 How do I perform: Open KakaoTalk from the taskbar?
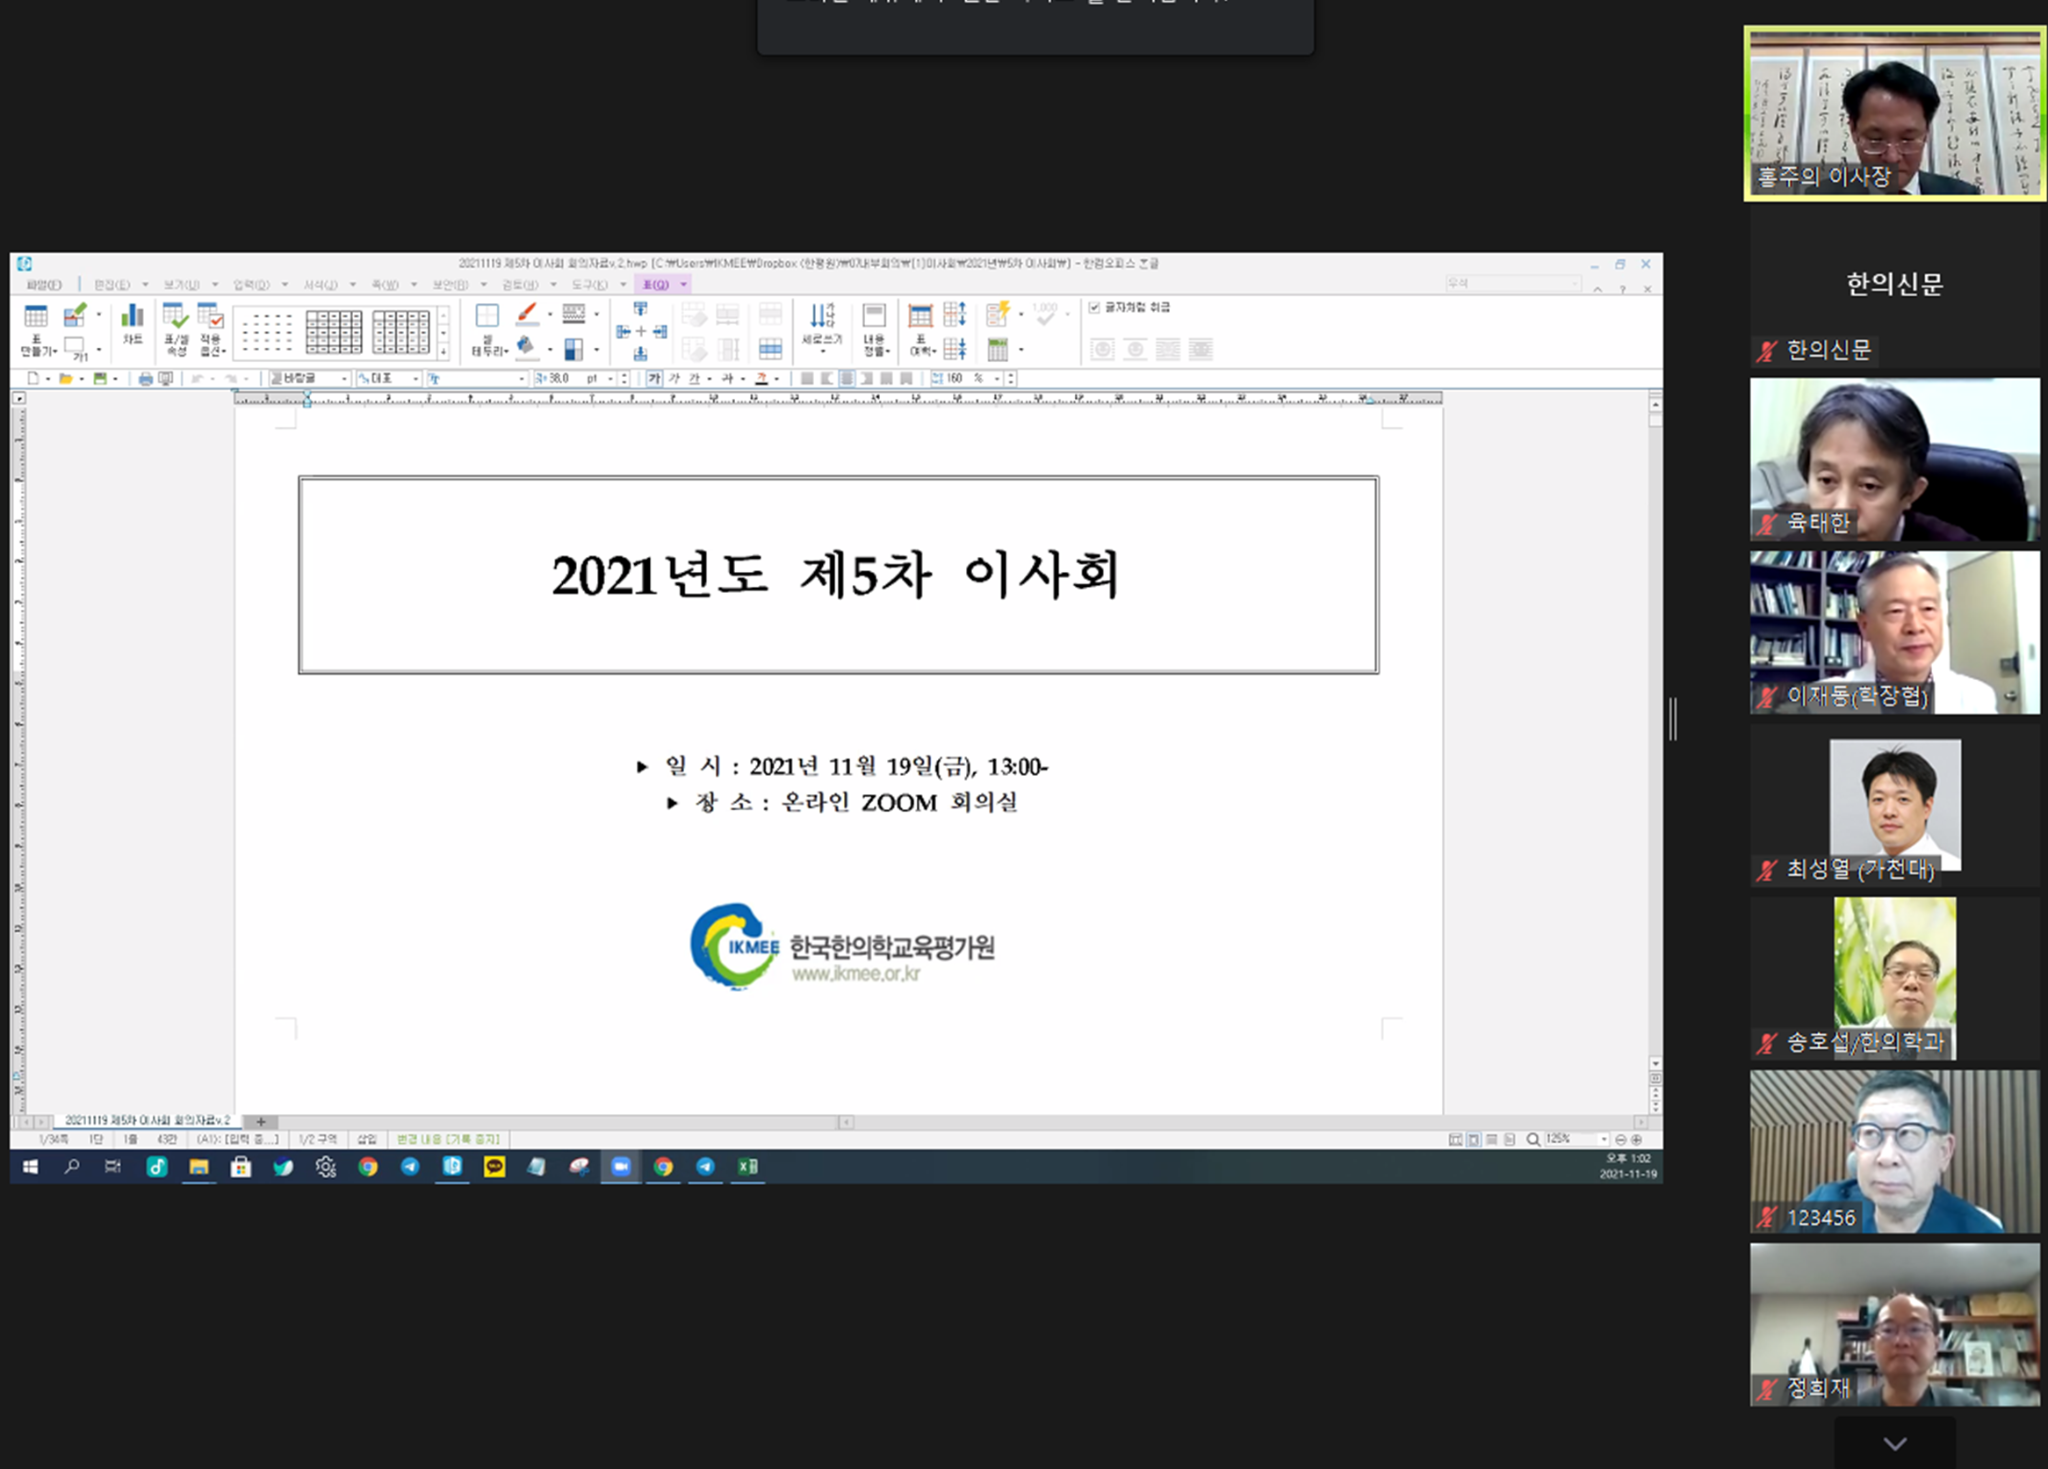coord(494,1166)
